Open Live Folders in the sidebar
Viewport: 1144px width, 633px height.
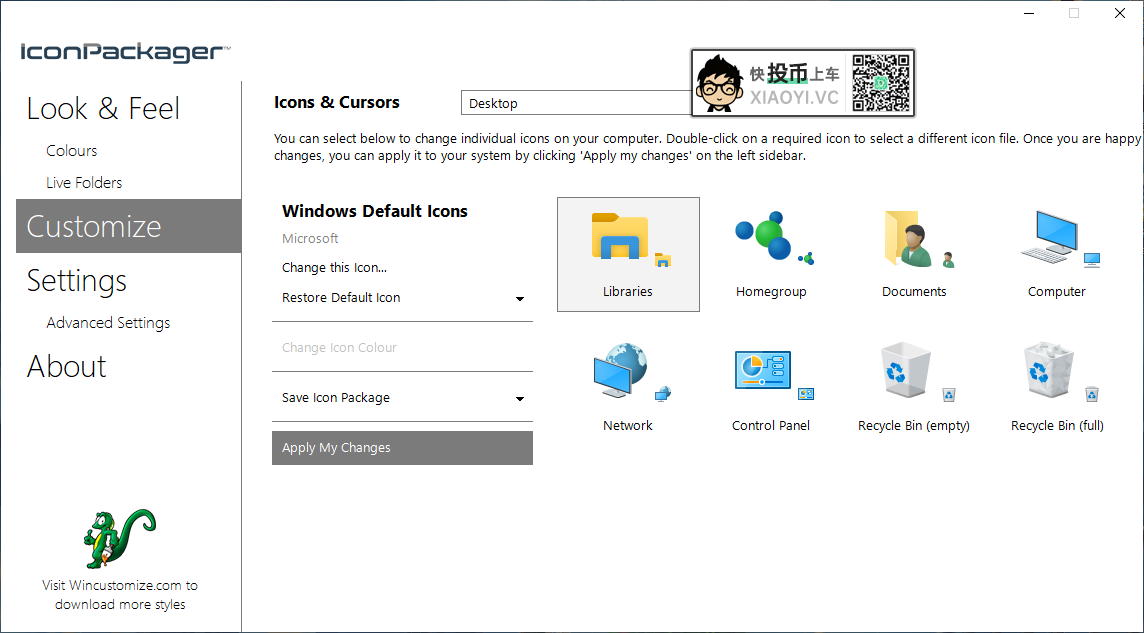[84, 183]
